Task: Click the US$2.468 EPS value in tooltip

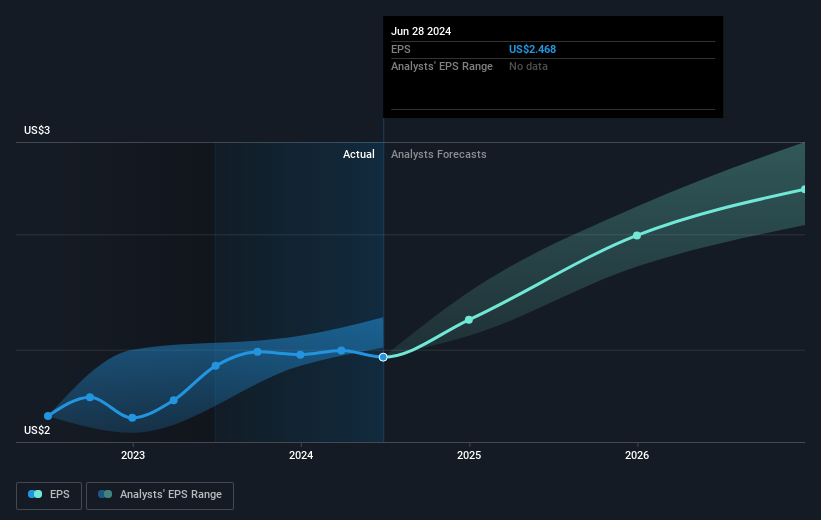Action: point(532,49)
